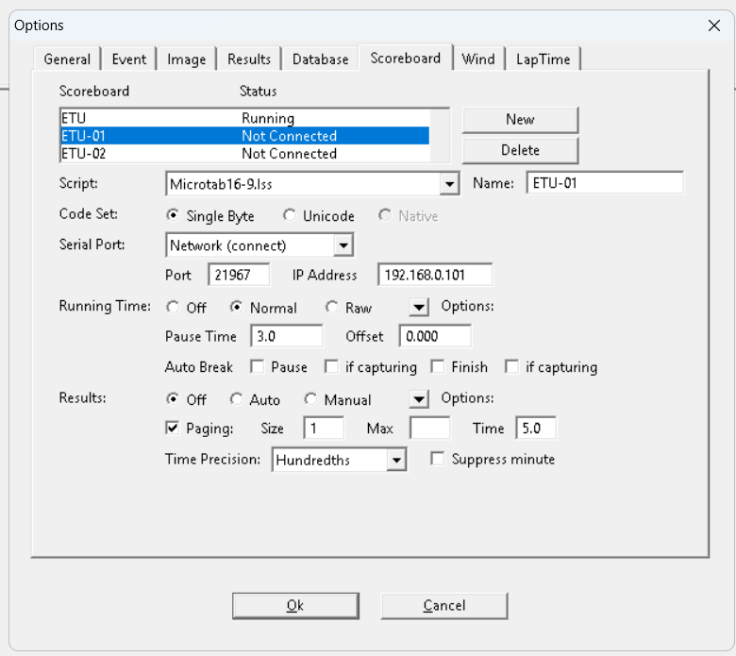Expand the Script combo box

448,184
